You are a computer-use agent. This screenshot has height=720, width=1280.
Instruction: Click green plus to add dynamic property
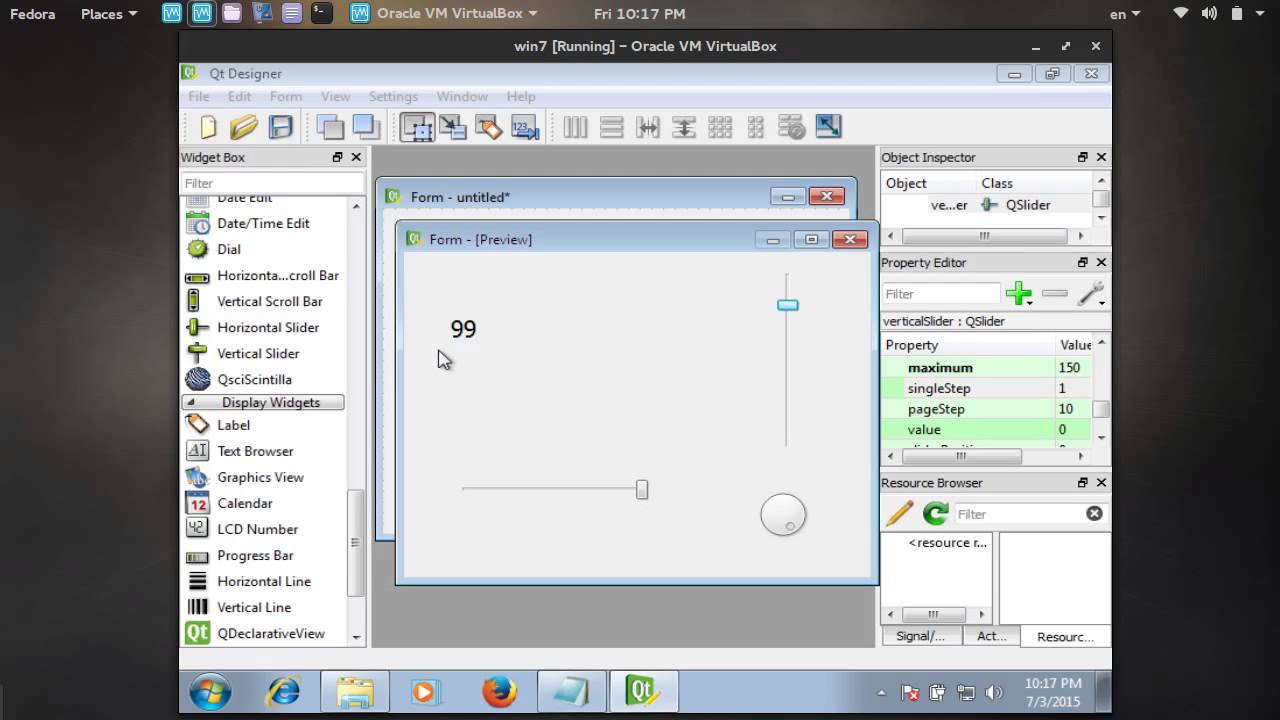tap(1019, 293)
